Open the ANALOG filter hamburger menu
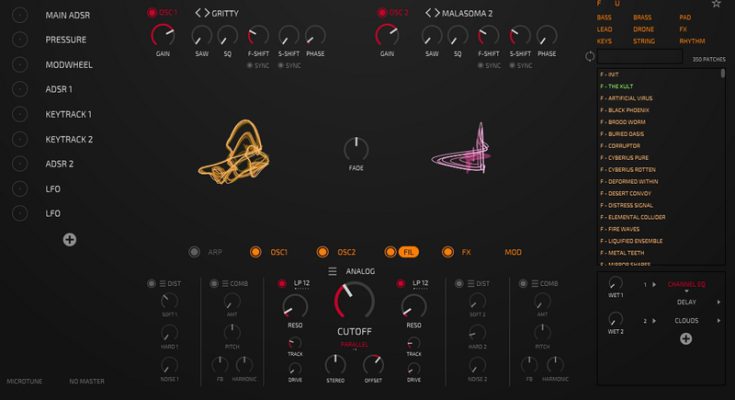This screenshot has width=735, height=400. 333,271
